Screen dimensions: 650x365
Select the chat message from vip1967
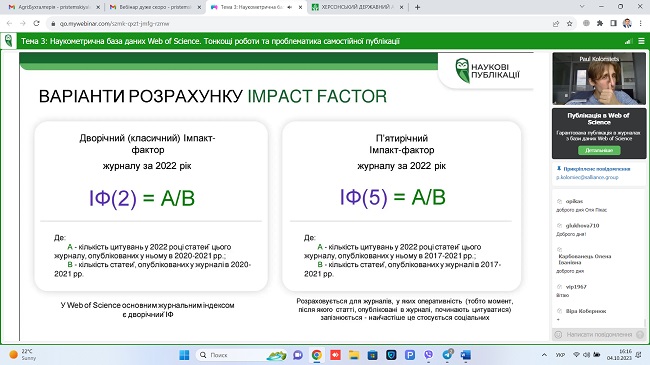571,291
